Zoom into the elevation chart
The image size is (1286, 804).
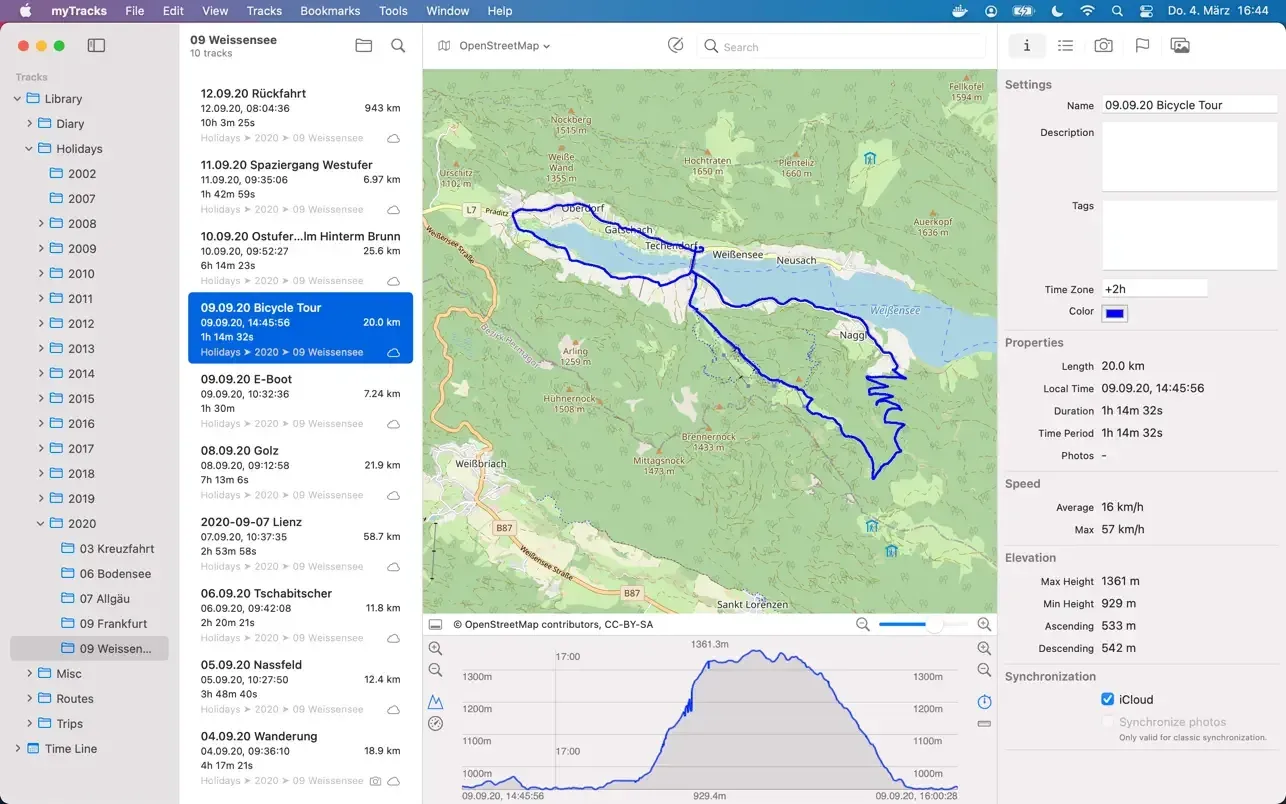(434, 648)
